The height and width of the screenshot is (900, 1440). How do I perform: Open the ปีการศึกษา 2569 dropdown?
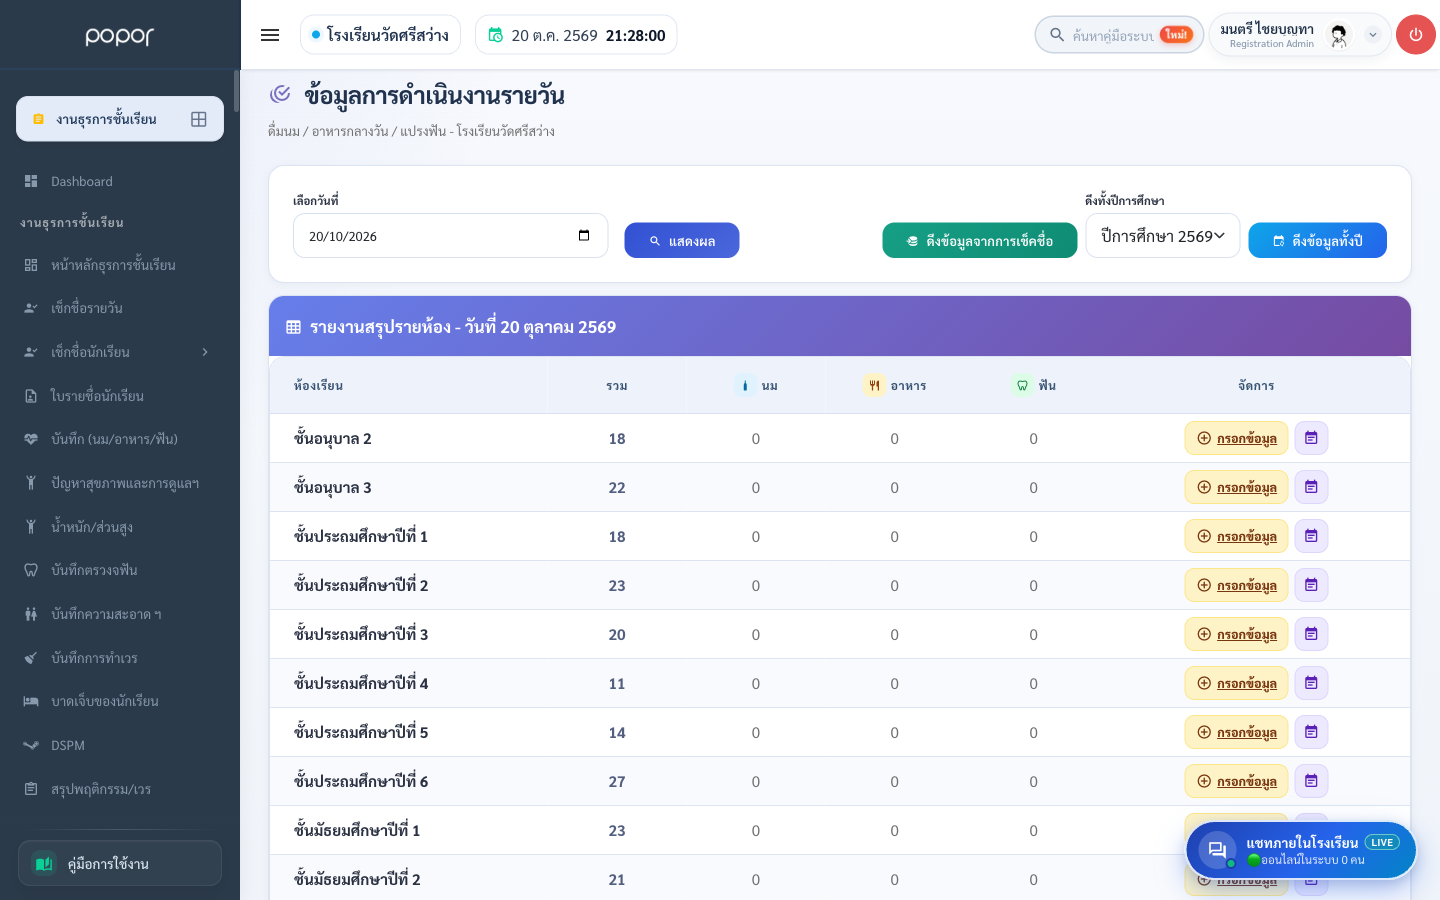click(1163, 236)
